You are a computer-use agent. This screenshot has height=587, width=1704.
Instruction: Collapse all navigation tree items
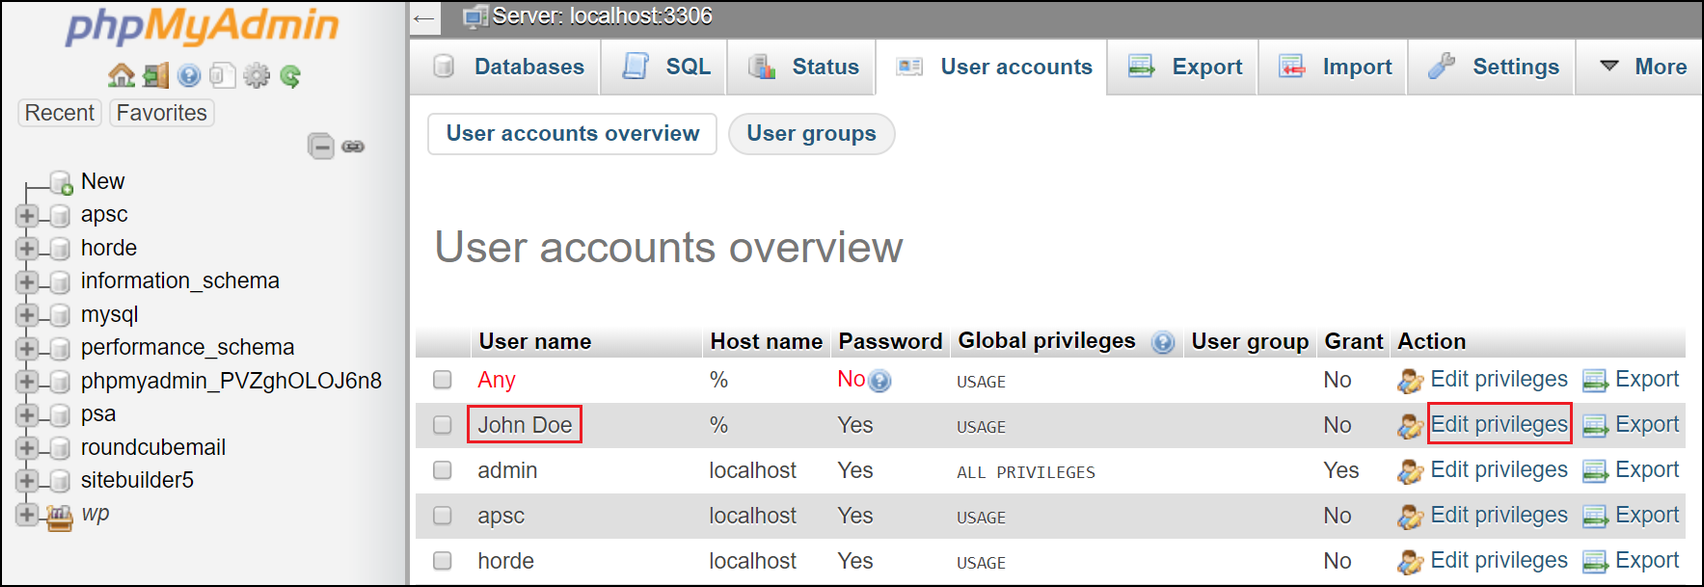click(x=320, y=147)
